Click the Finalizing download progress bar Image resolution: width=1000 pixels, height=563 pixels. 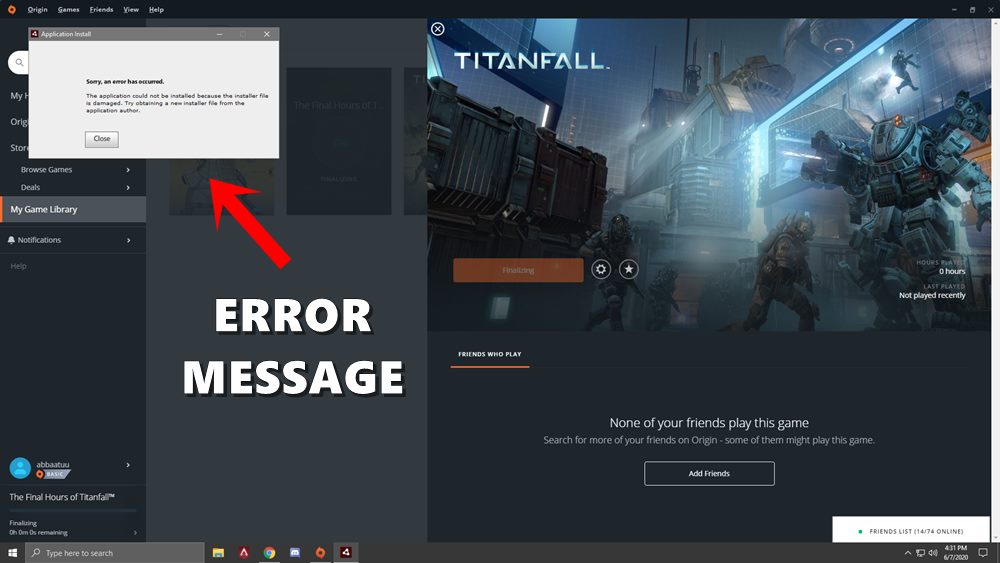tap(73, 511)
